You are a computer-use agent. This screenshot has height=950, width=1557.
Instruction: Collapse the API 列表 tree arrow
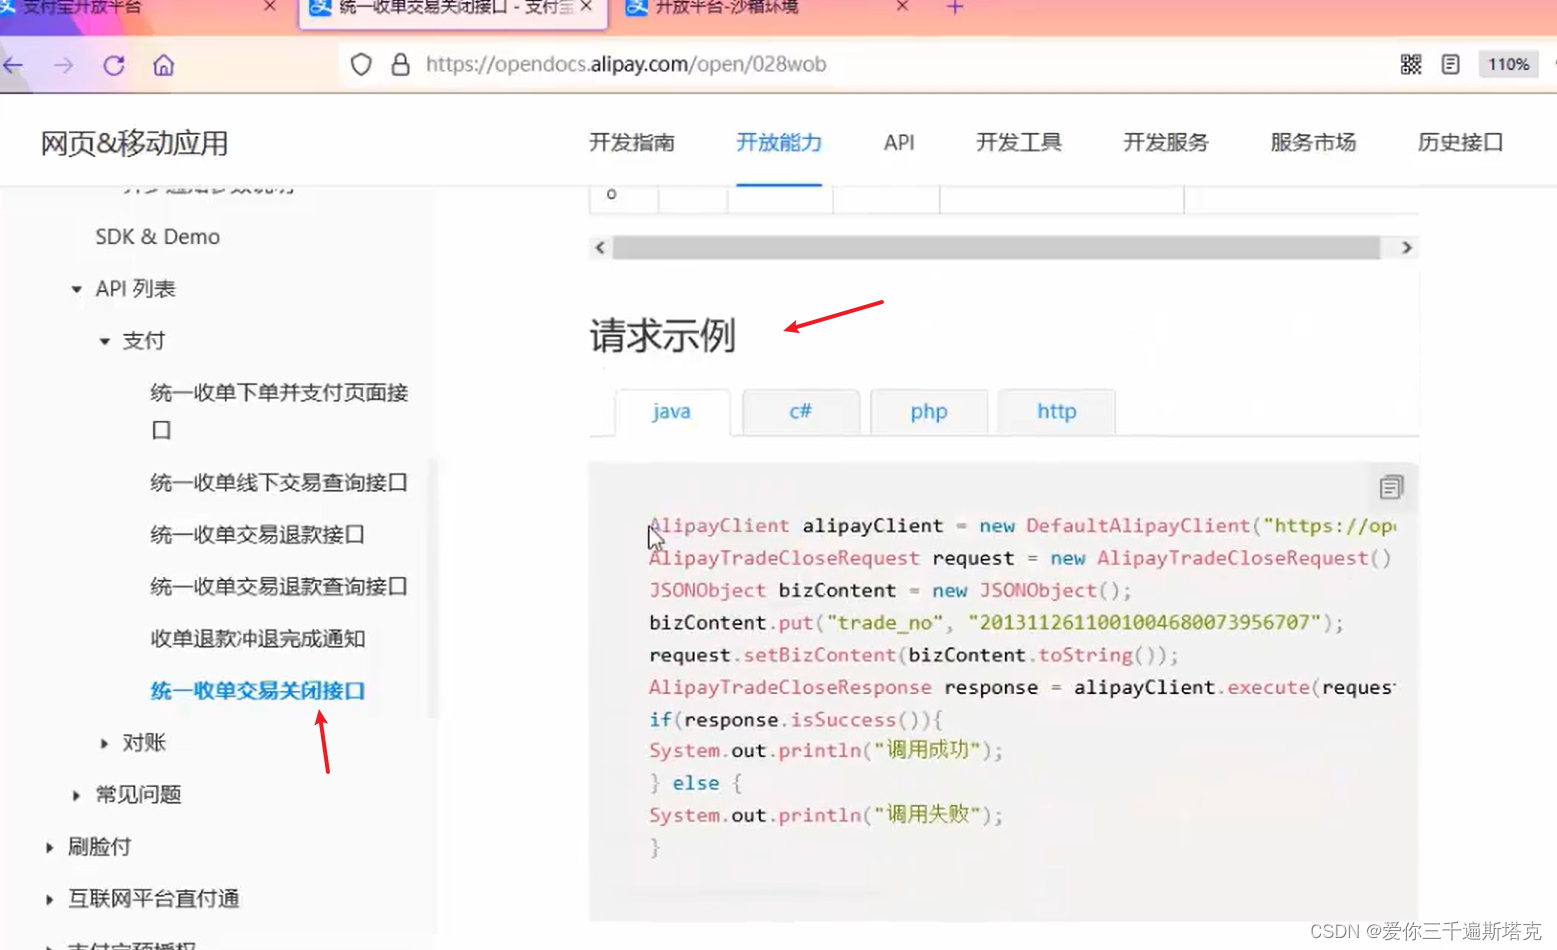76,289
